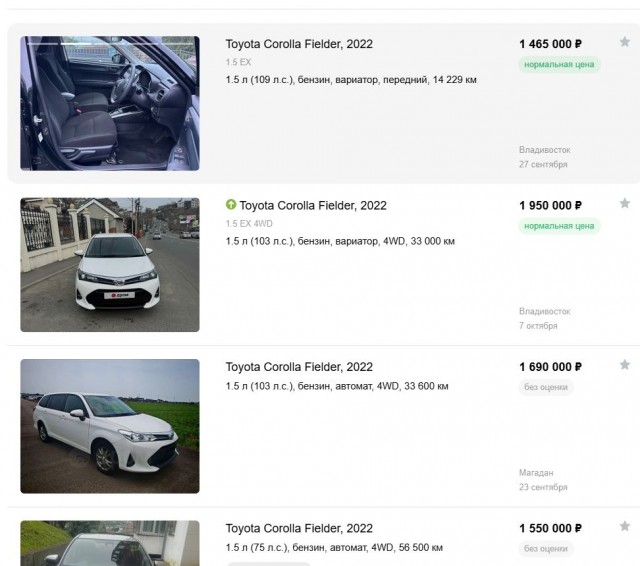Screen dimensions: 640x566
Task: Click the green promoted arrow icon beside the title
Action: click(231, 204)
